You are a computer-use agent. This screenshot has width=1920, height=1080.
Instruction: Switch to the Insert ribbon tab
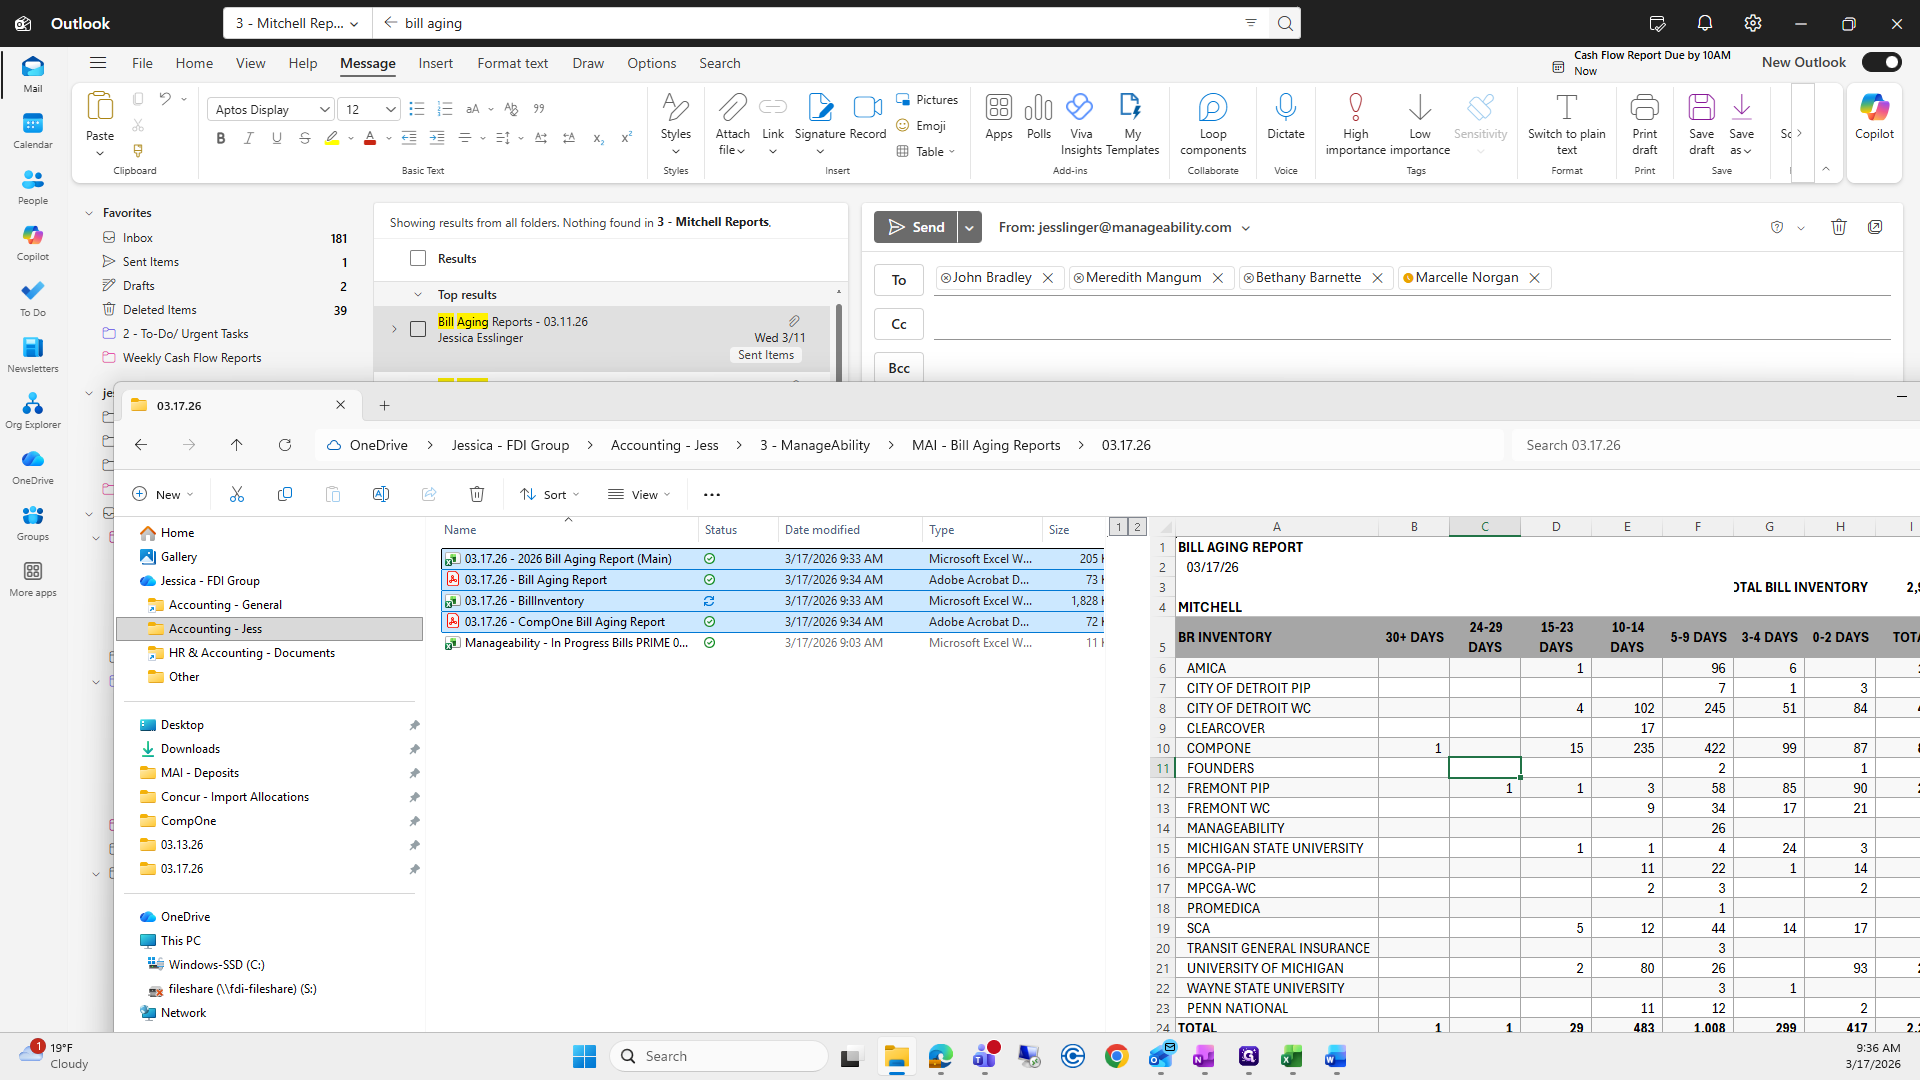(435, 63)
